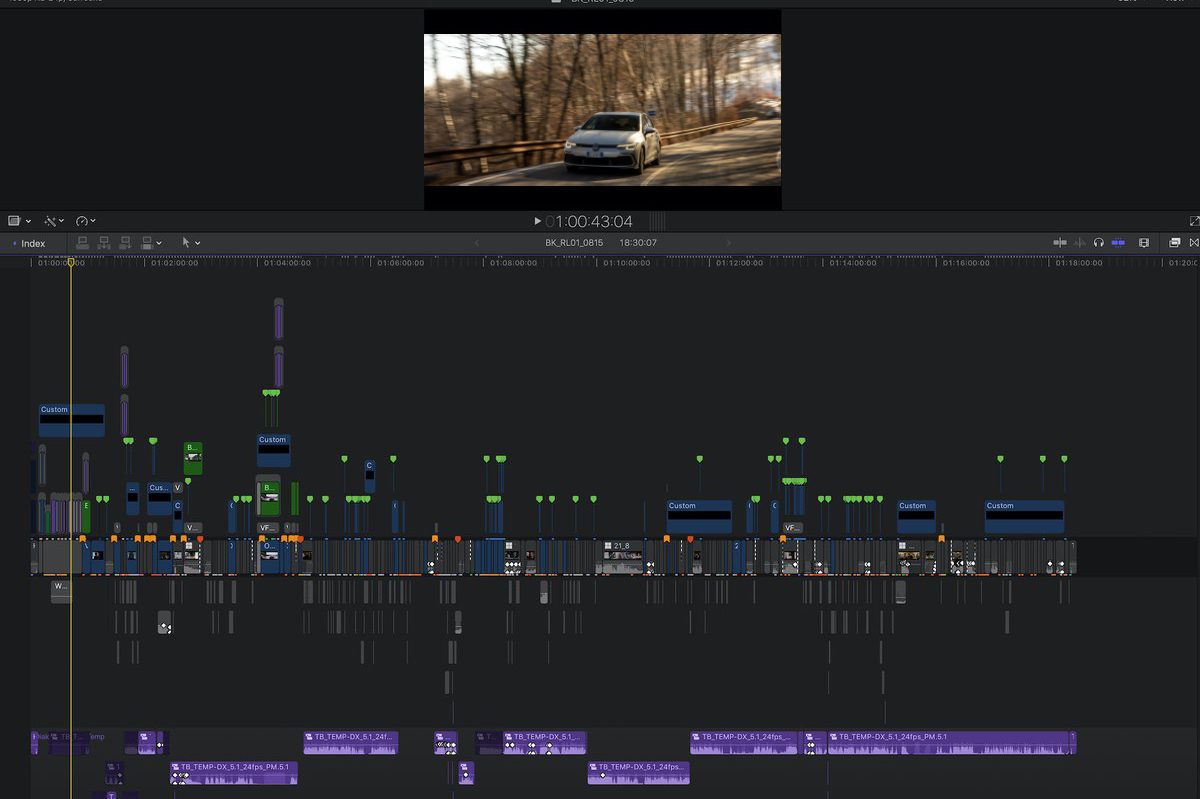
Task: Select the Custom title clip near 01:15:00:00
Action: coord(916,517)
